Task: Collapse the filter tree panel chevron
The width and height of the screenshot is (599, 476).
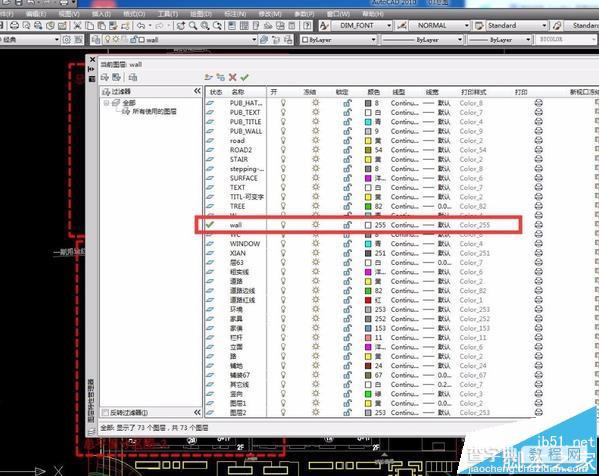Action: pos(197,91)
